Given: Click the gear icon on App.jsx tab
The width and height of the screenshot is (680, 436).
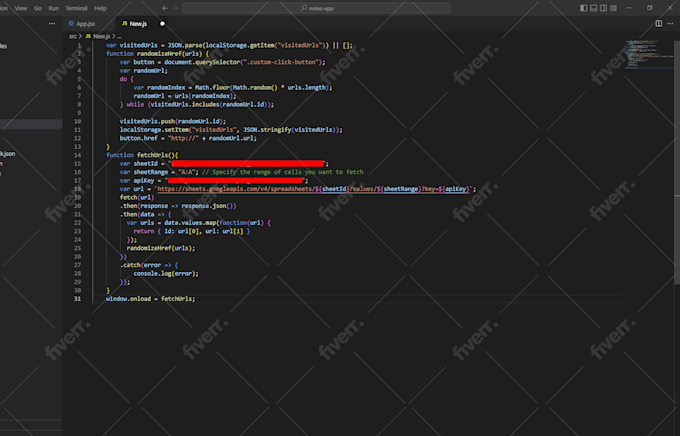Looking at the screenshot, I should tap(71, 23).
